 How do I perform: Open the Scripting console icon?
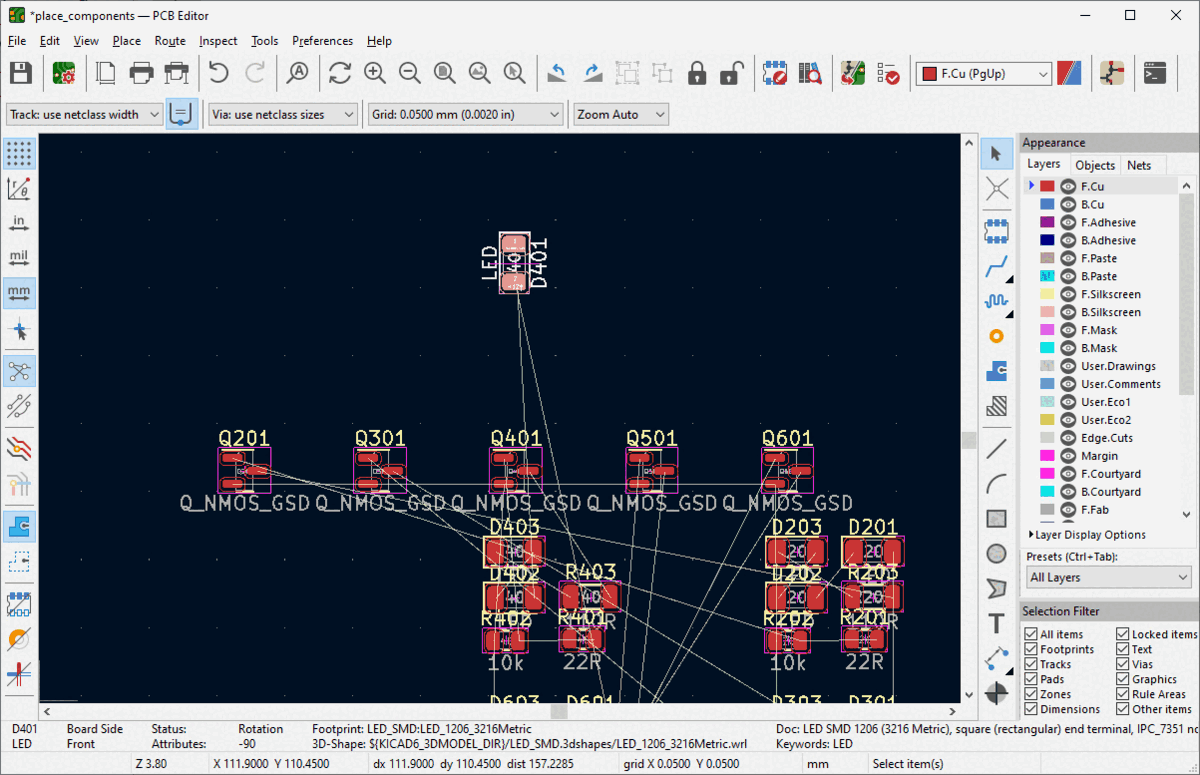(x=1155, y=73)
